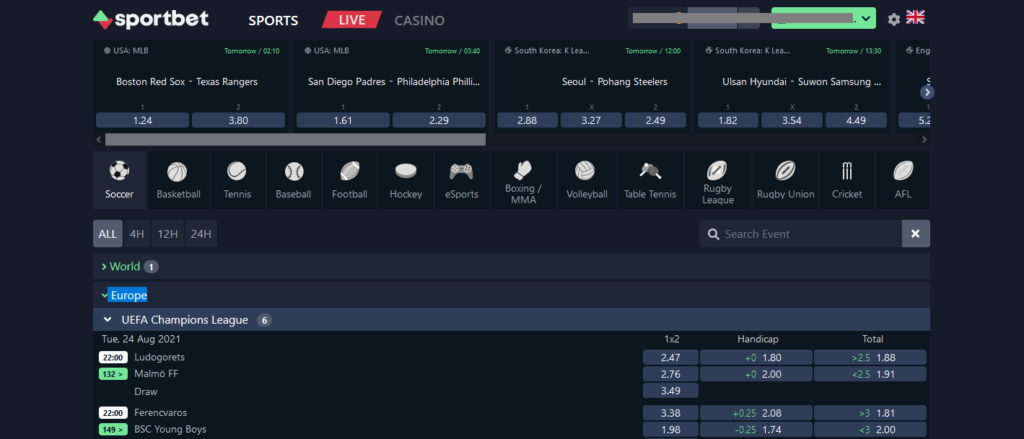
Task: Open the green account dropdown
Action: tap(823, 18)
